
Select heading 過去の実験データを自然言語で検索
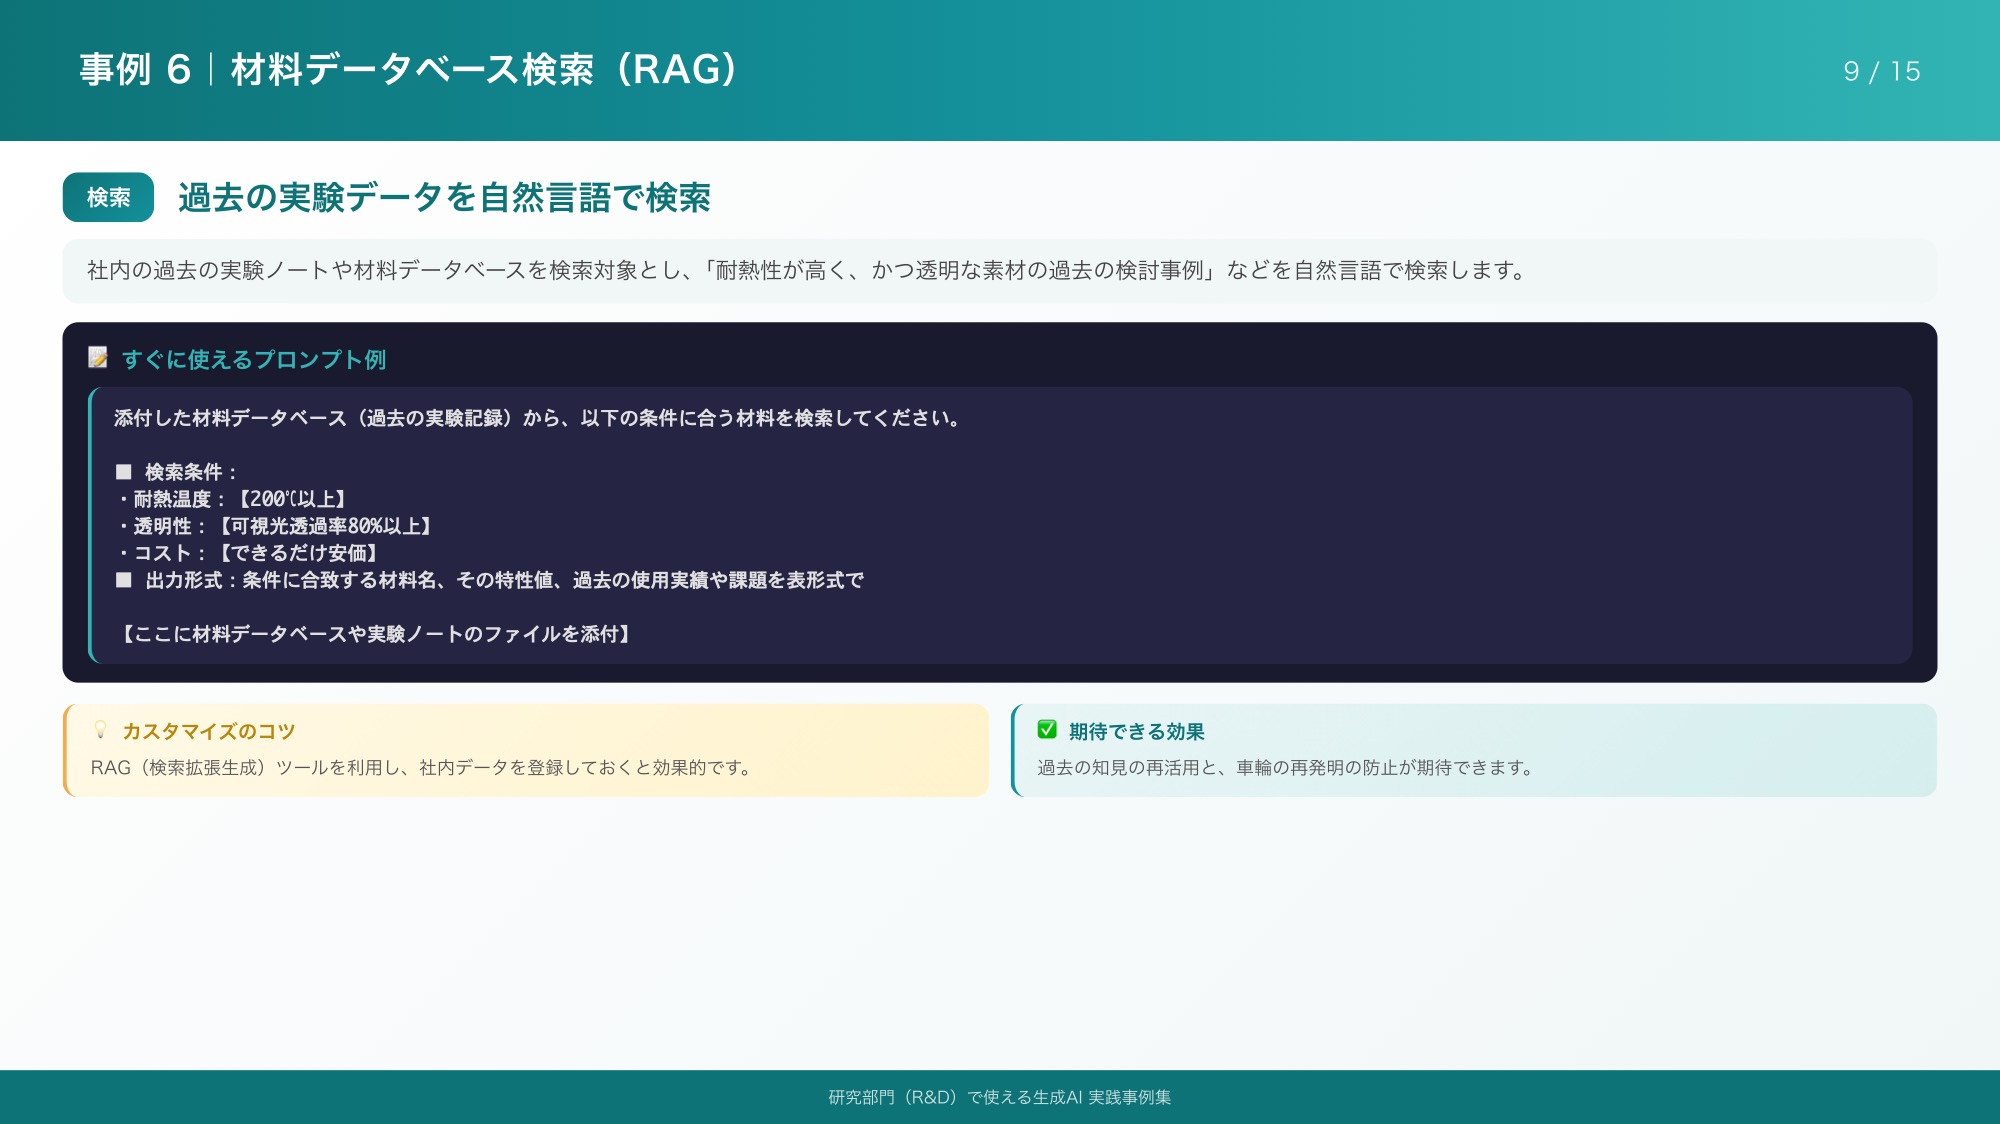point(445,197)
